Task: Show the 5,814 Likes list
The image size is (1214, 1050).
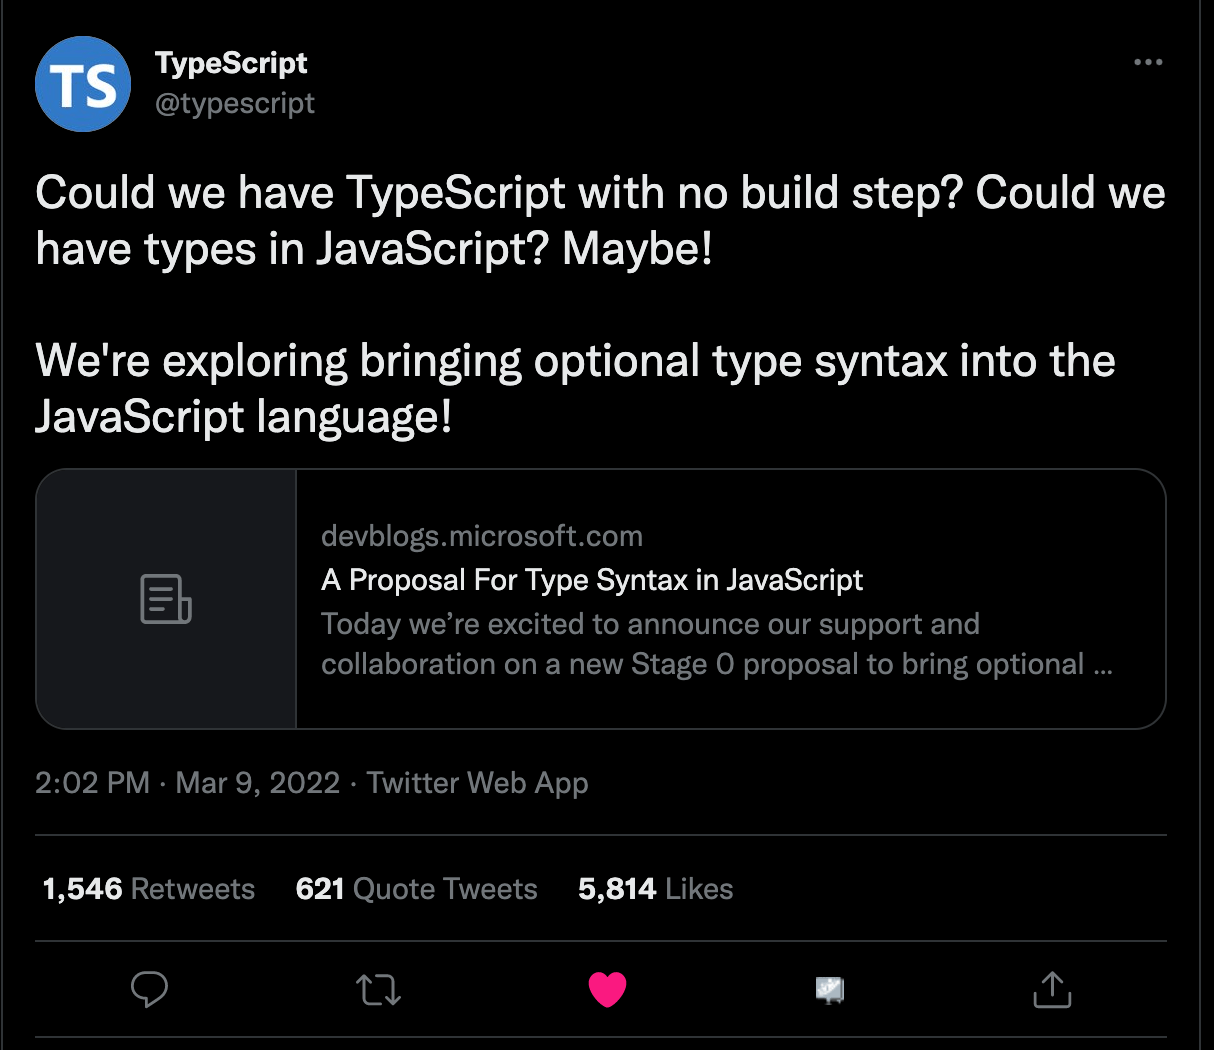Action: point(656,889)
